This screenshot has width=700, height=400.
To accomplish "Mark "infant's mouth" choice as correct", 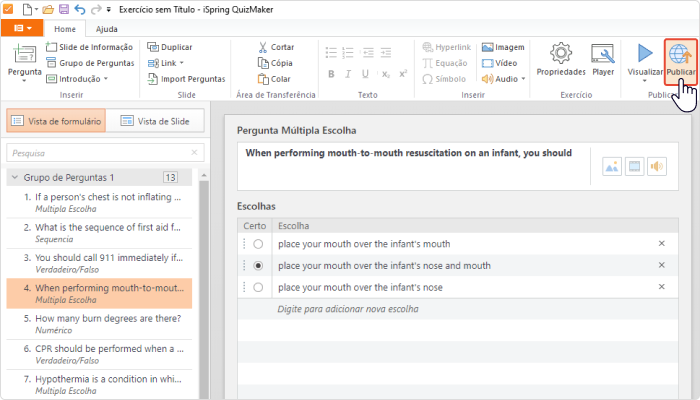I will point(258,244).
